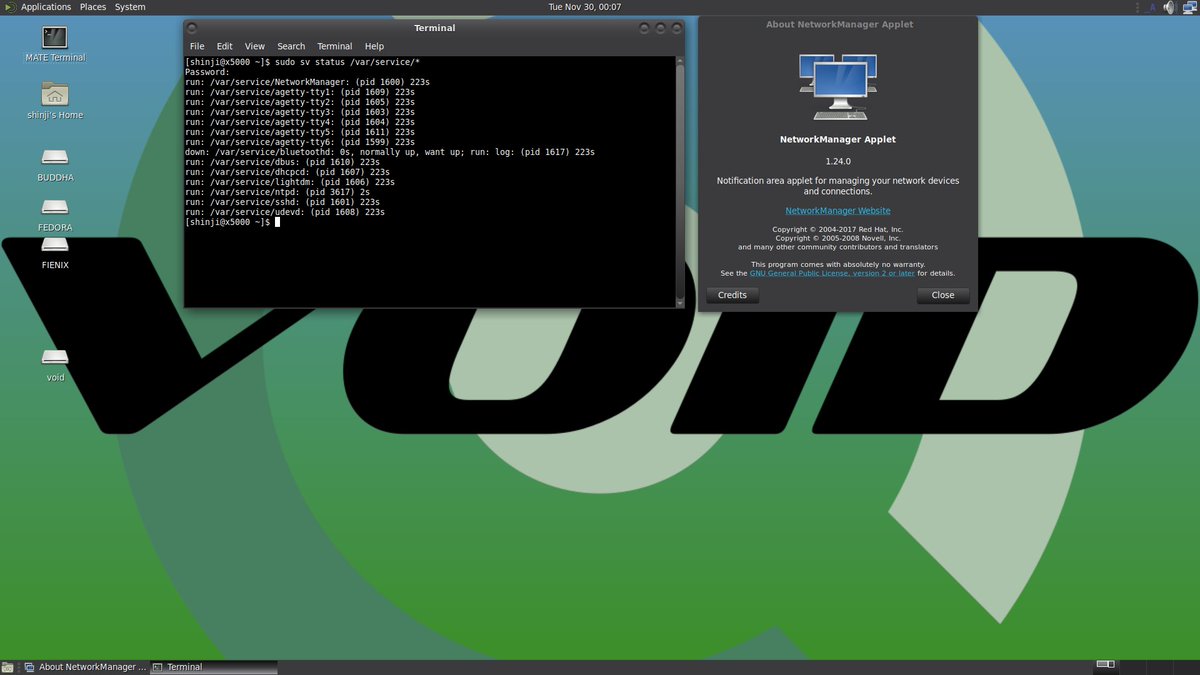Click the '/var/service/lightdm' output line

click(x=290, y=182)
